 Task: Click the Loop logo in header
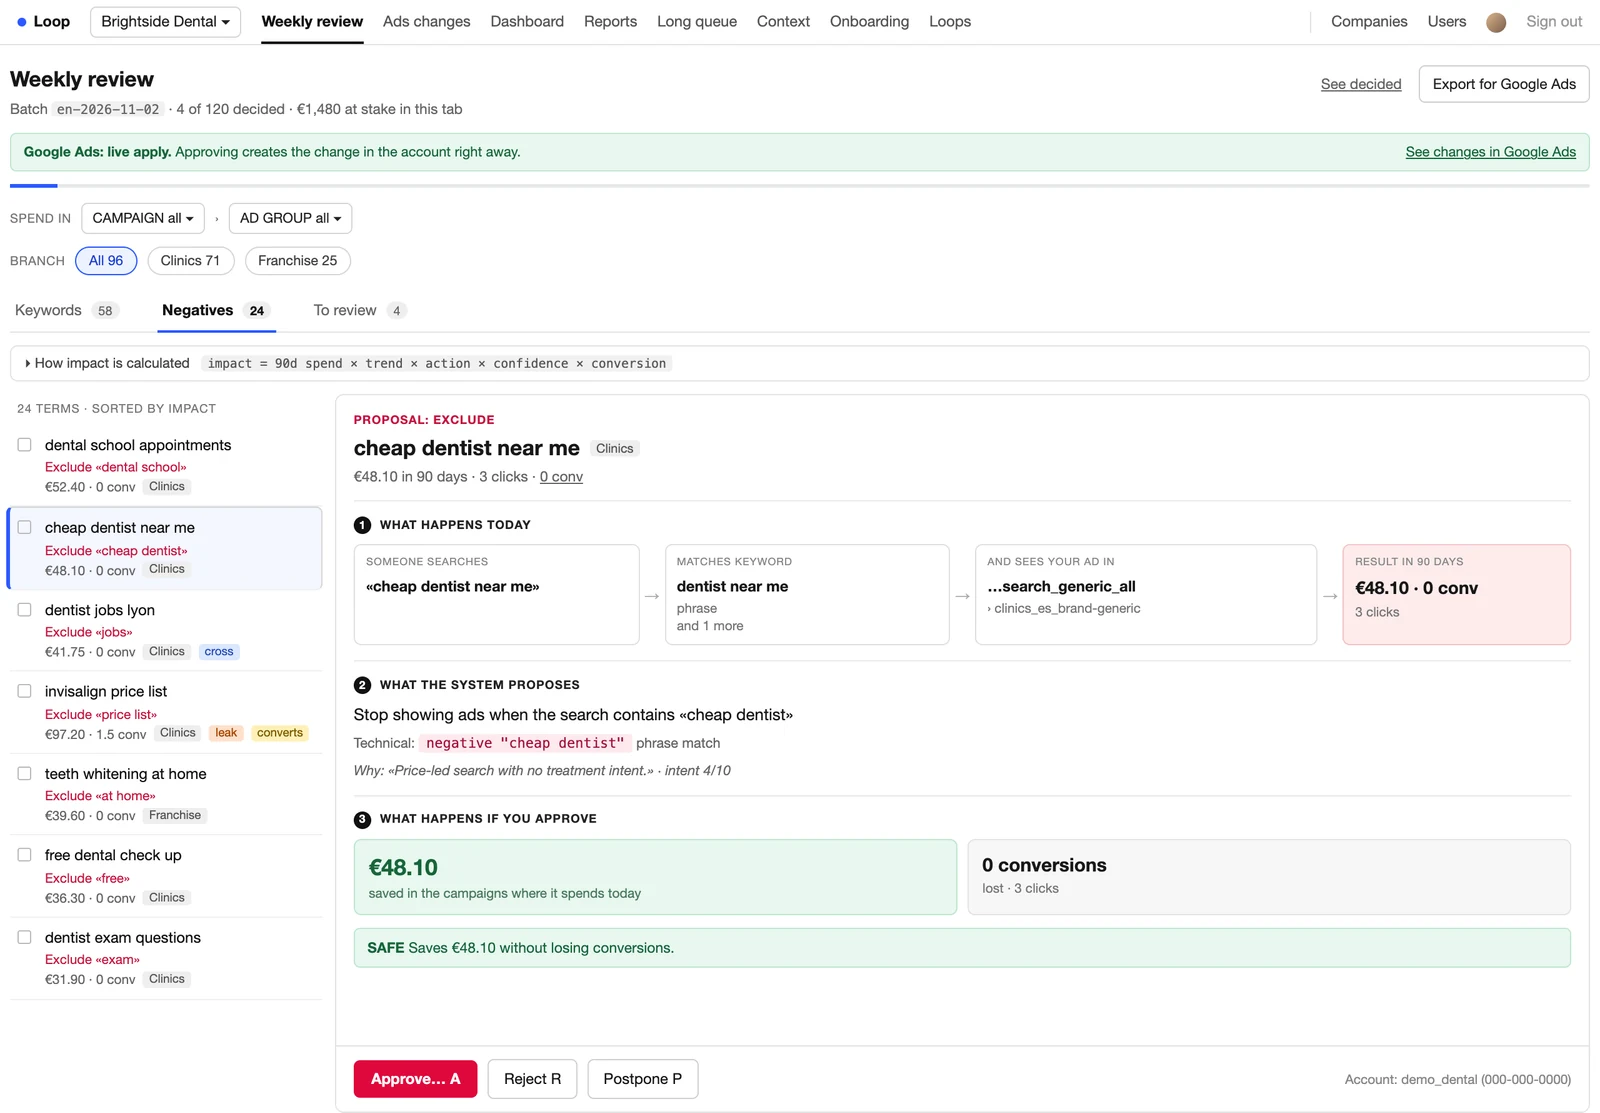pos(43,21)
